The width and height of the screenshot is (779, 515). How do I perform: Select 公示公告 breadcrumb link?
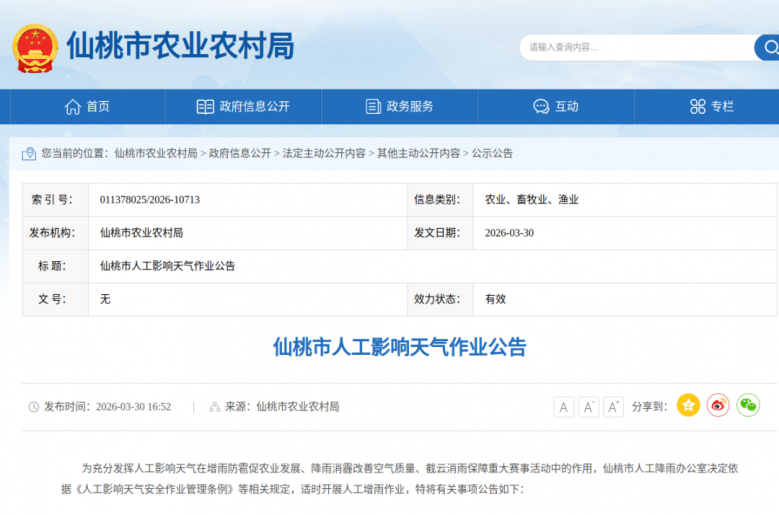492,153
